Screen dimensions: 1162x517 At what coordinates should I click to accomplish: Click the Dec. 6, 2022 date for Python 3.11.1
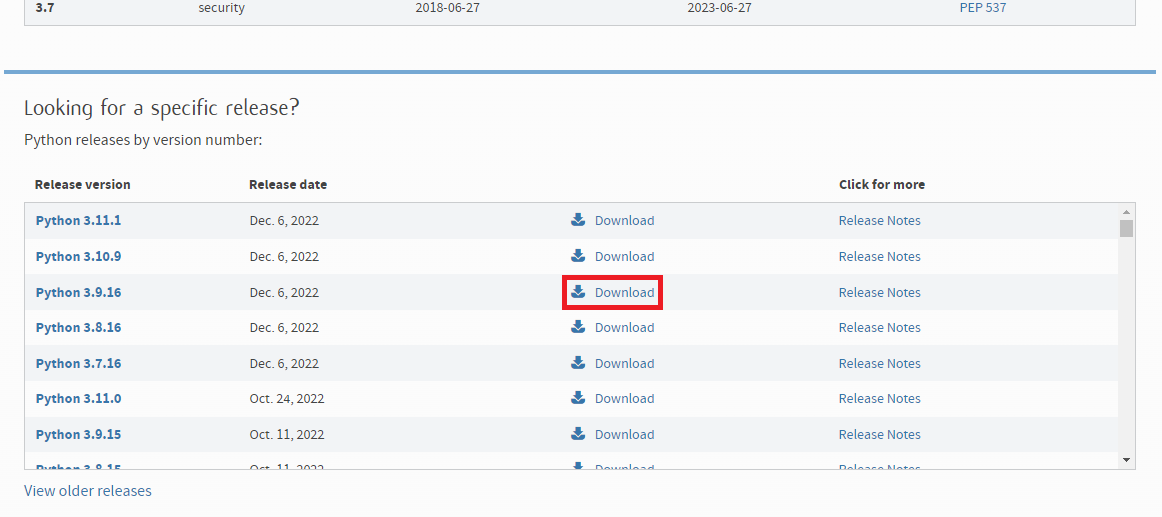(284, 221)
